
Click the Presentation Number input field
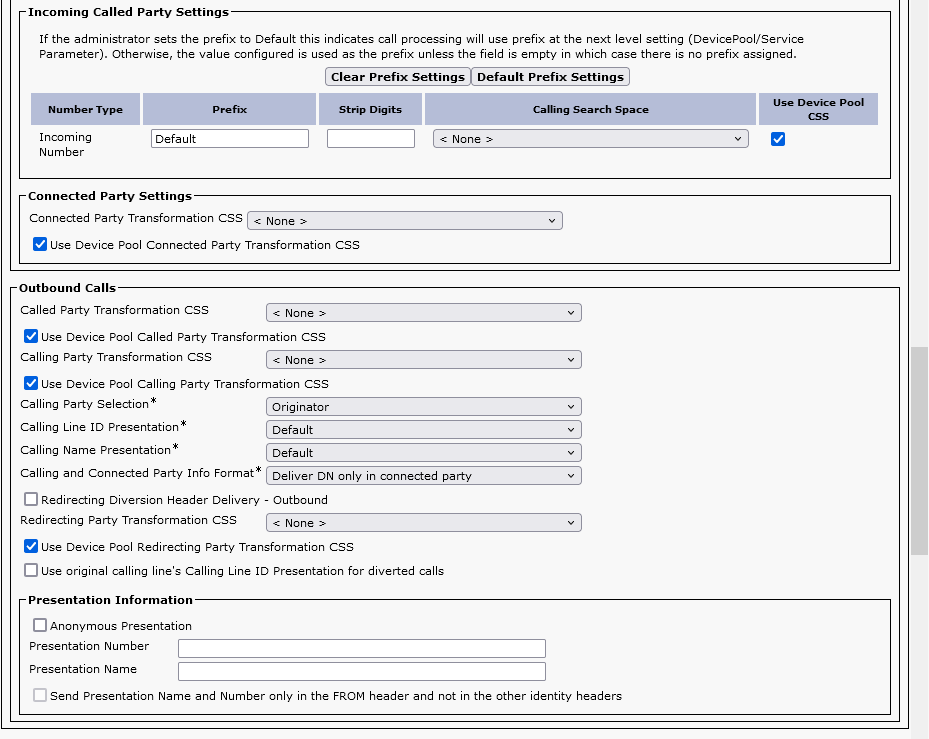[x=361, y=648]
